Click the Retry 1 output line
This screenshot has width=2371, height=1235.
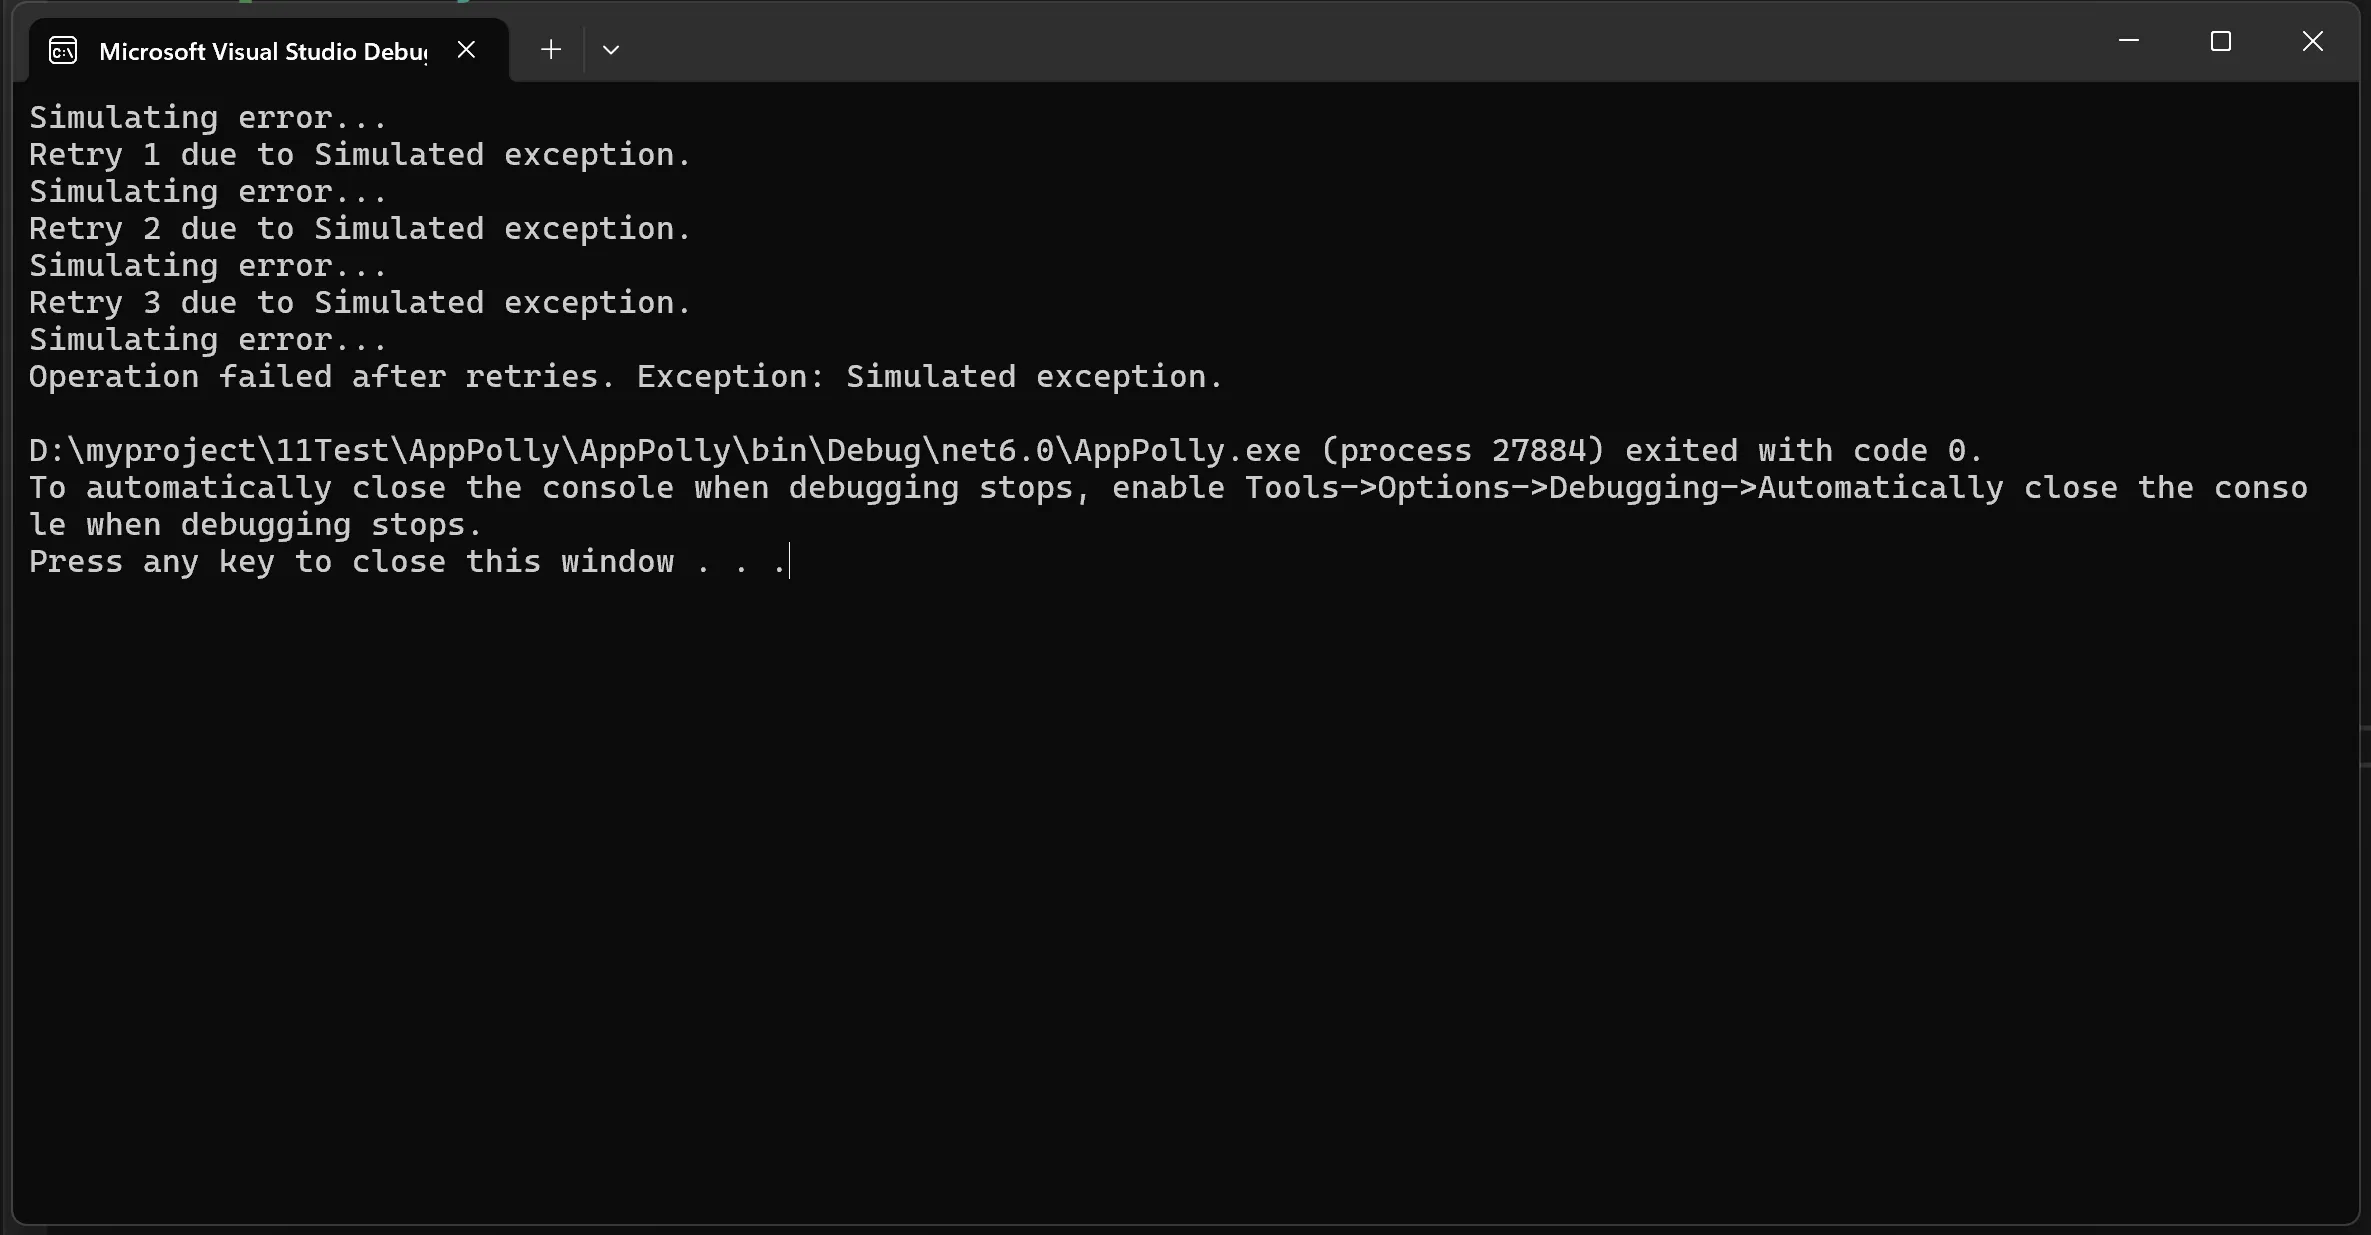359,155
